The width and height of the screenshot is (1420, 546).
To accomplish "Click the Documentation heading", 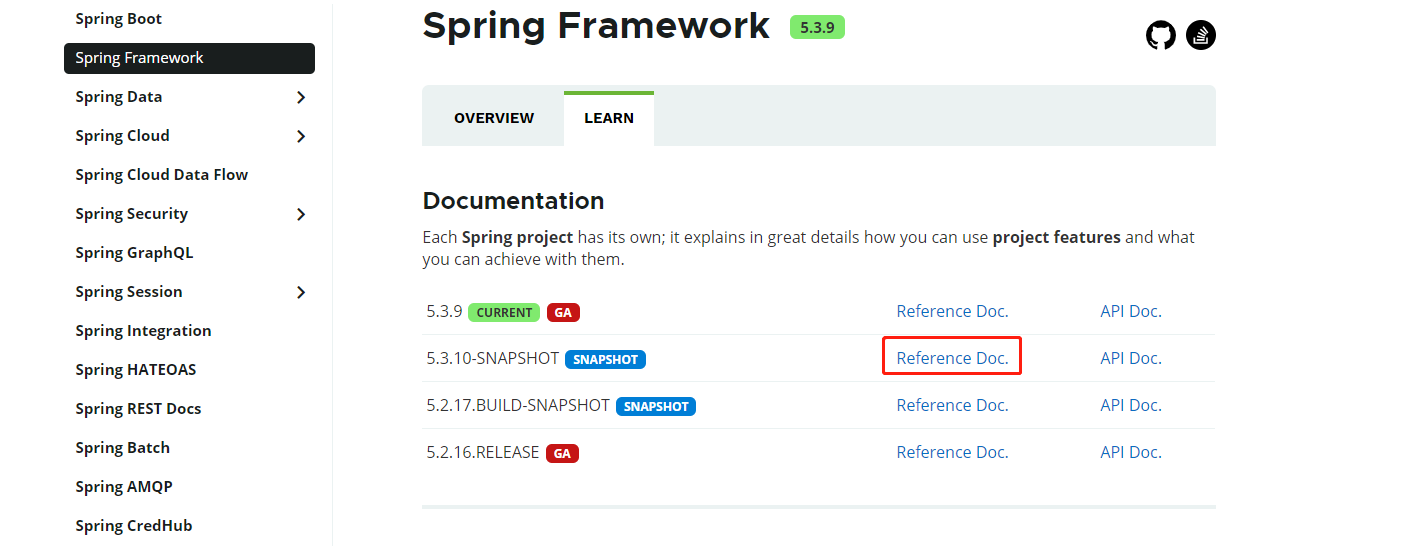I will point(513,201).
